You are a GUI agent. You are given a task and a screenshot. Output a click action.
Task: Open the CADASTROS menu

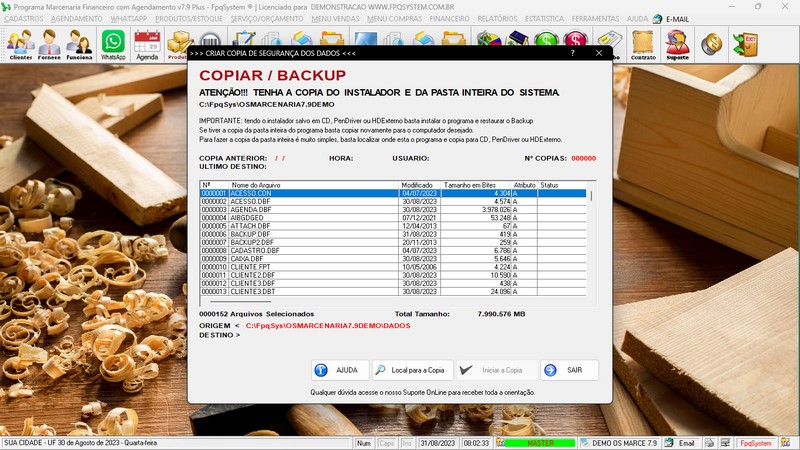(x=24, y=19)
